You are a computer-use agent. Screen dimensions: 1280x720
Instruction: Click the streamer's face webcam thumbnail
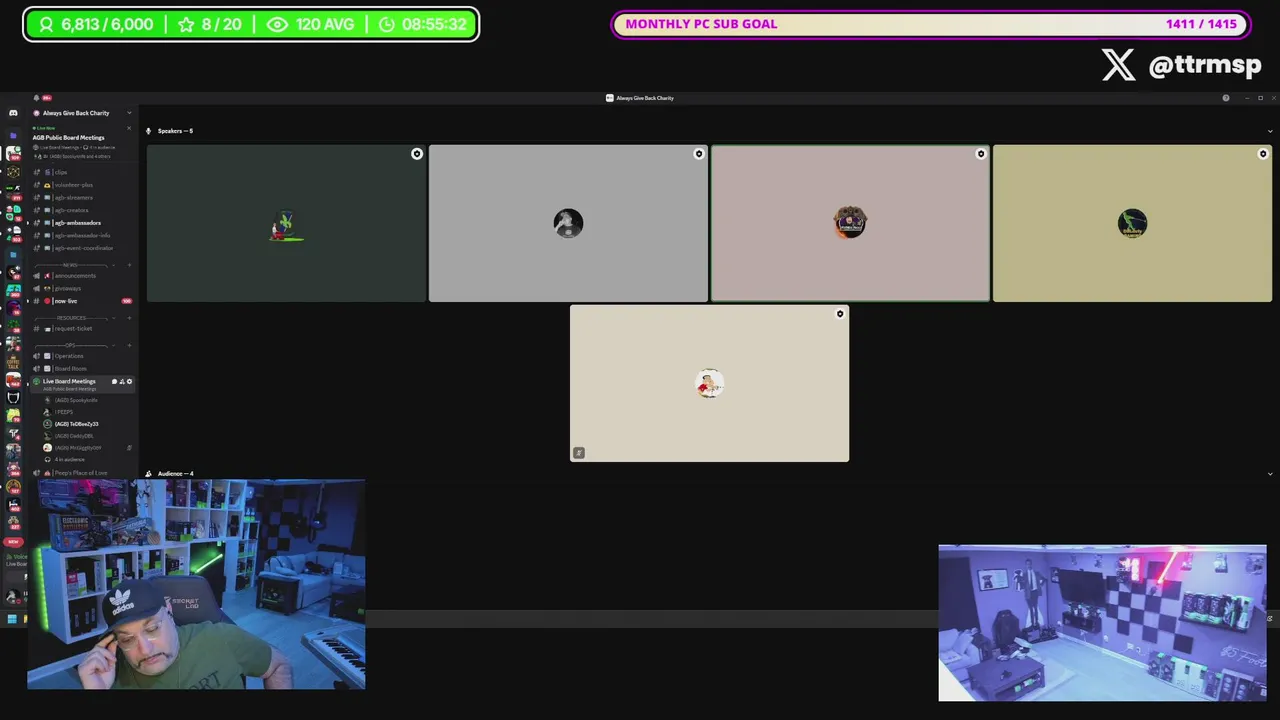pos(196,584)
